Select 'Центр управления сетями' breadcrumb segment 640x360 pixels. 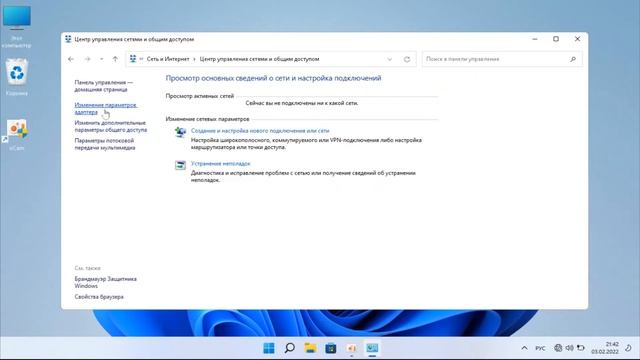[x=259, y=59]
